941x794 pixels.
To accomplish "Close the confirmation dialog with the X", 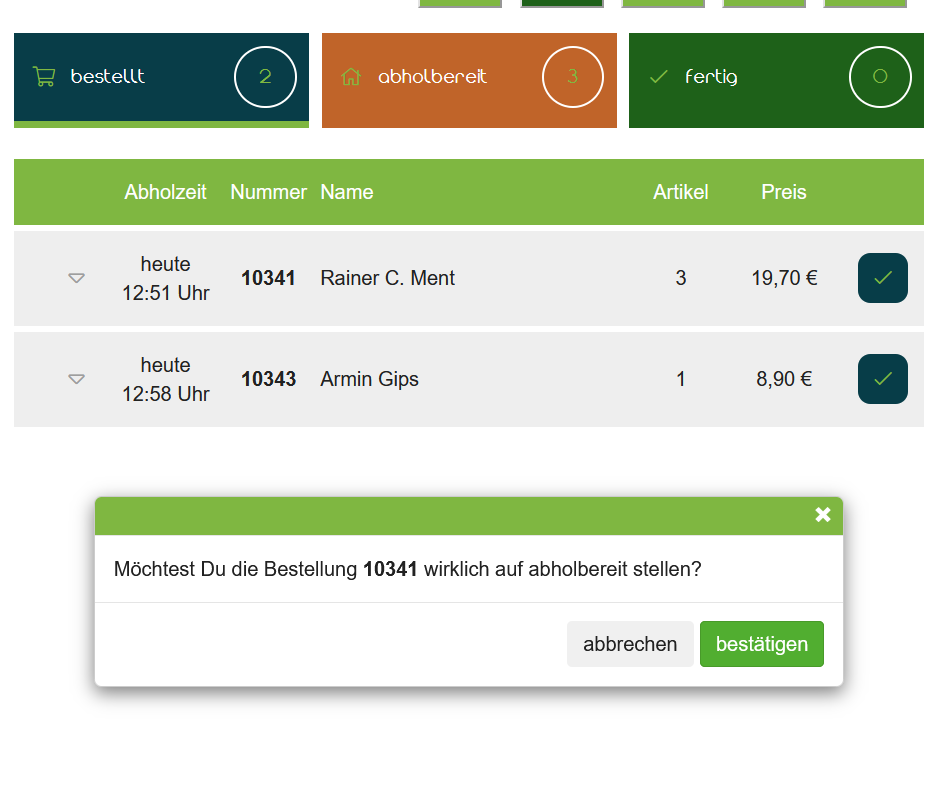I will (822, 515).
